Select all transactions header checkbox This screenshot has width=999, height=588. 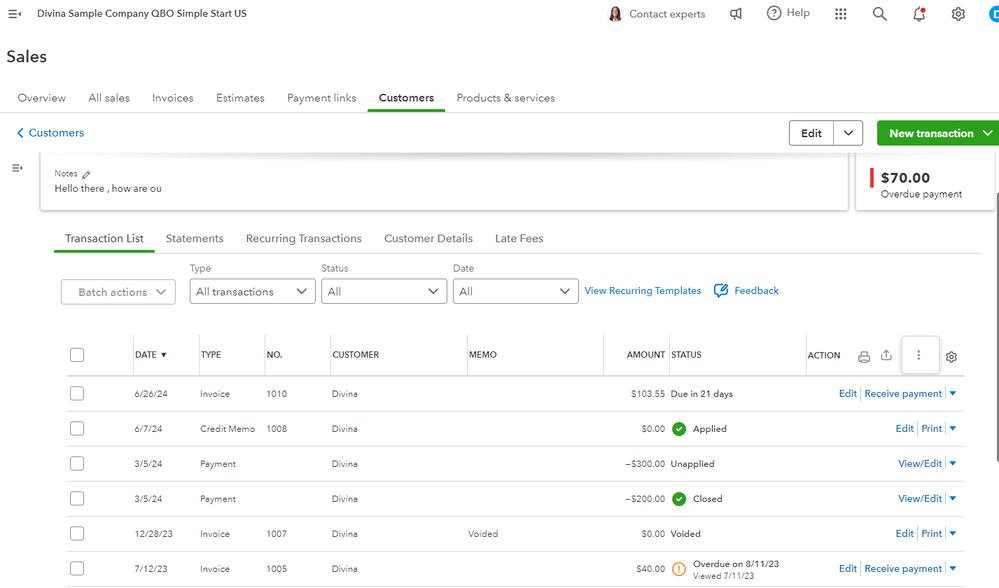click(77, 355)
